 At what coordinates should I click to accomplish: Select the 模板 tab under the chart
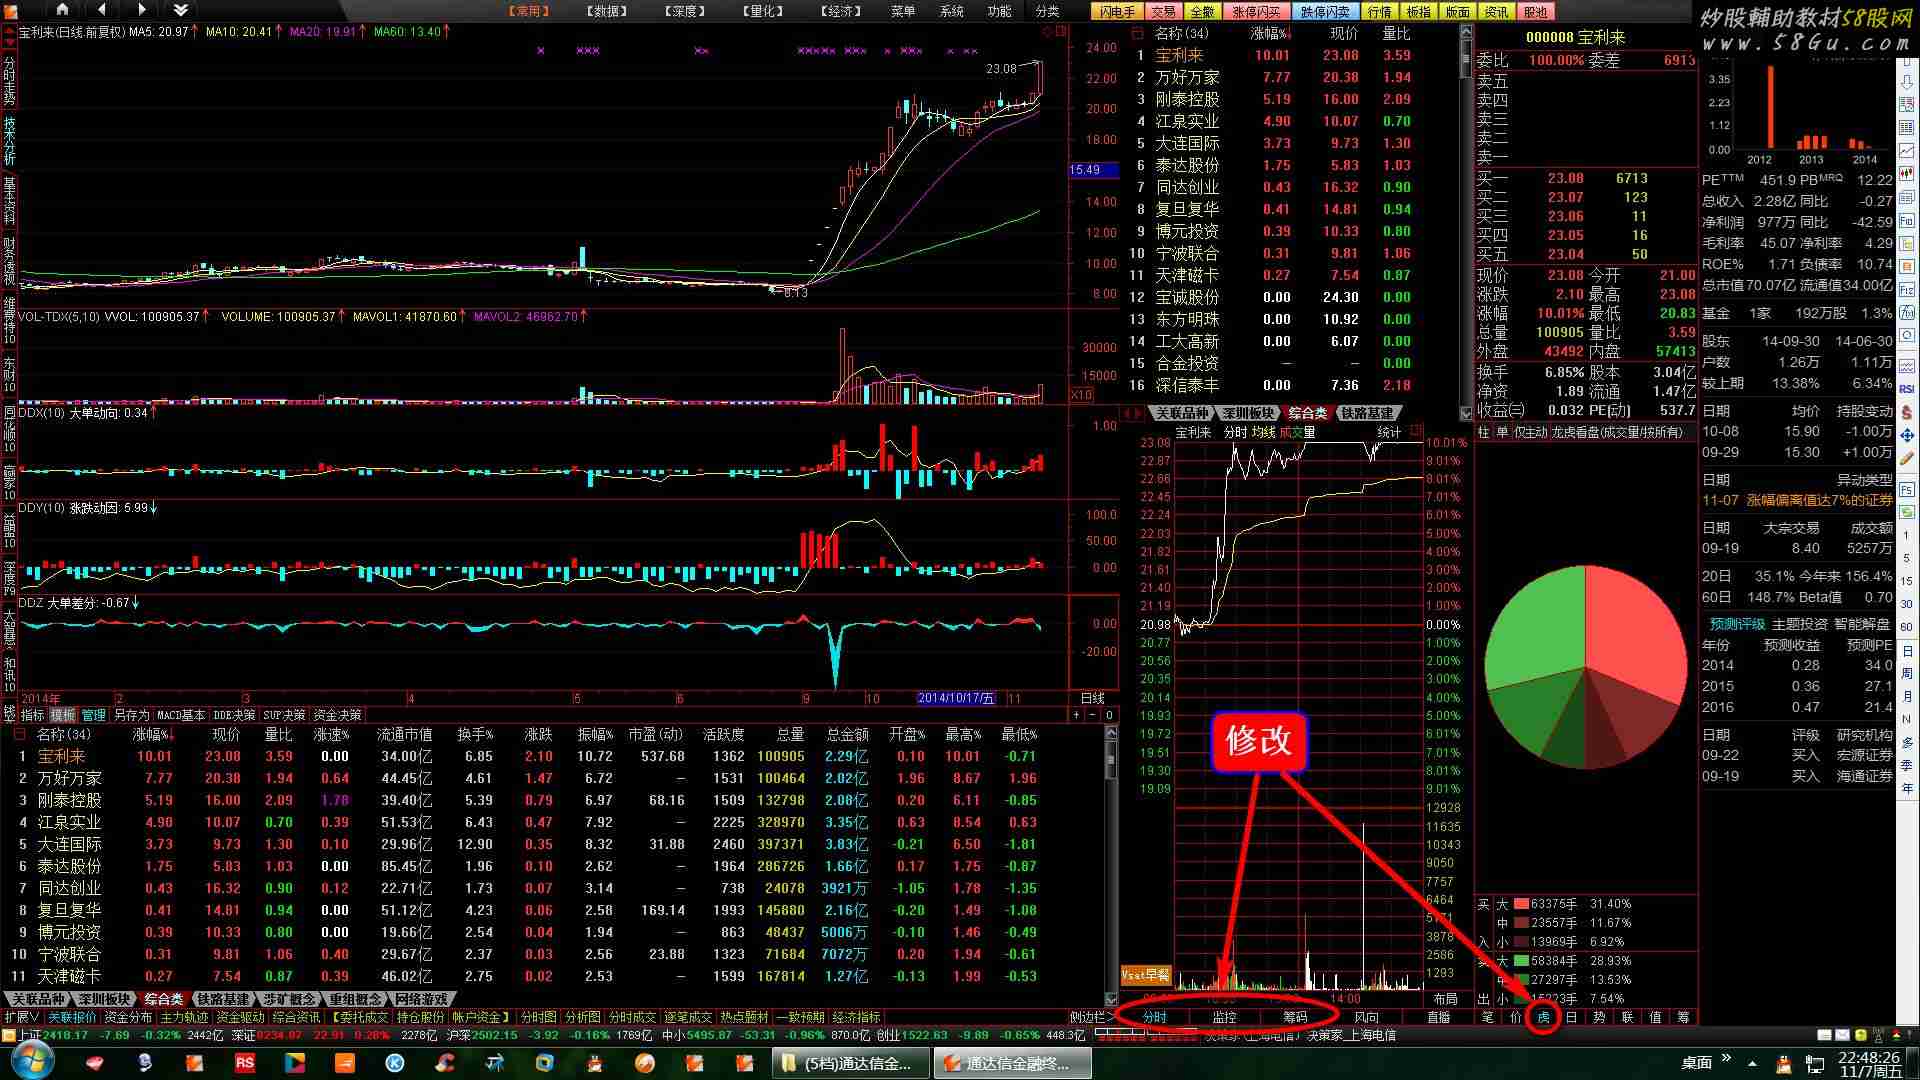[63, 715]
